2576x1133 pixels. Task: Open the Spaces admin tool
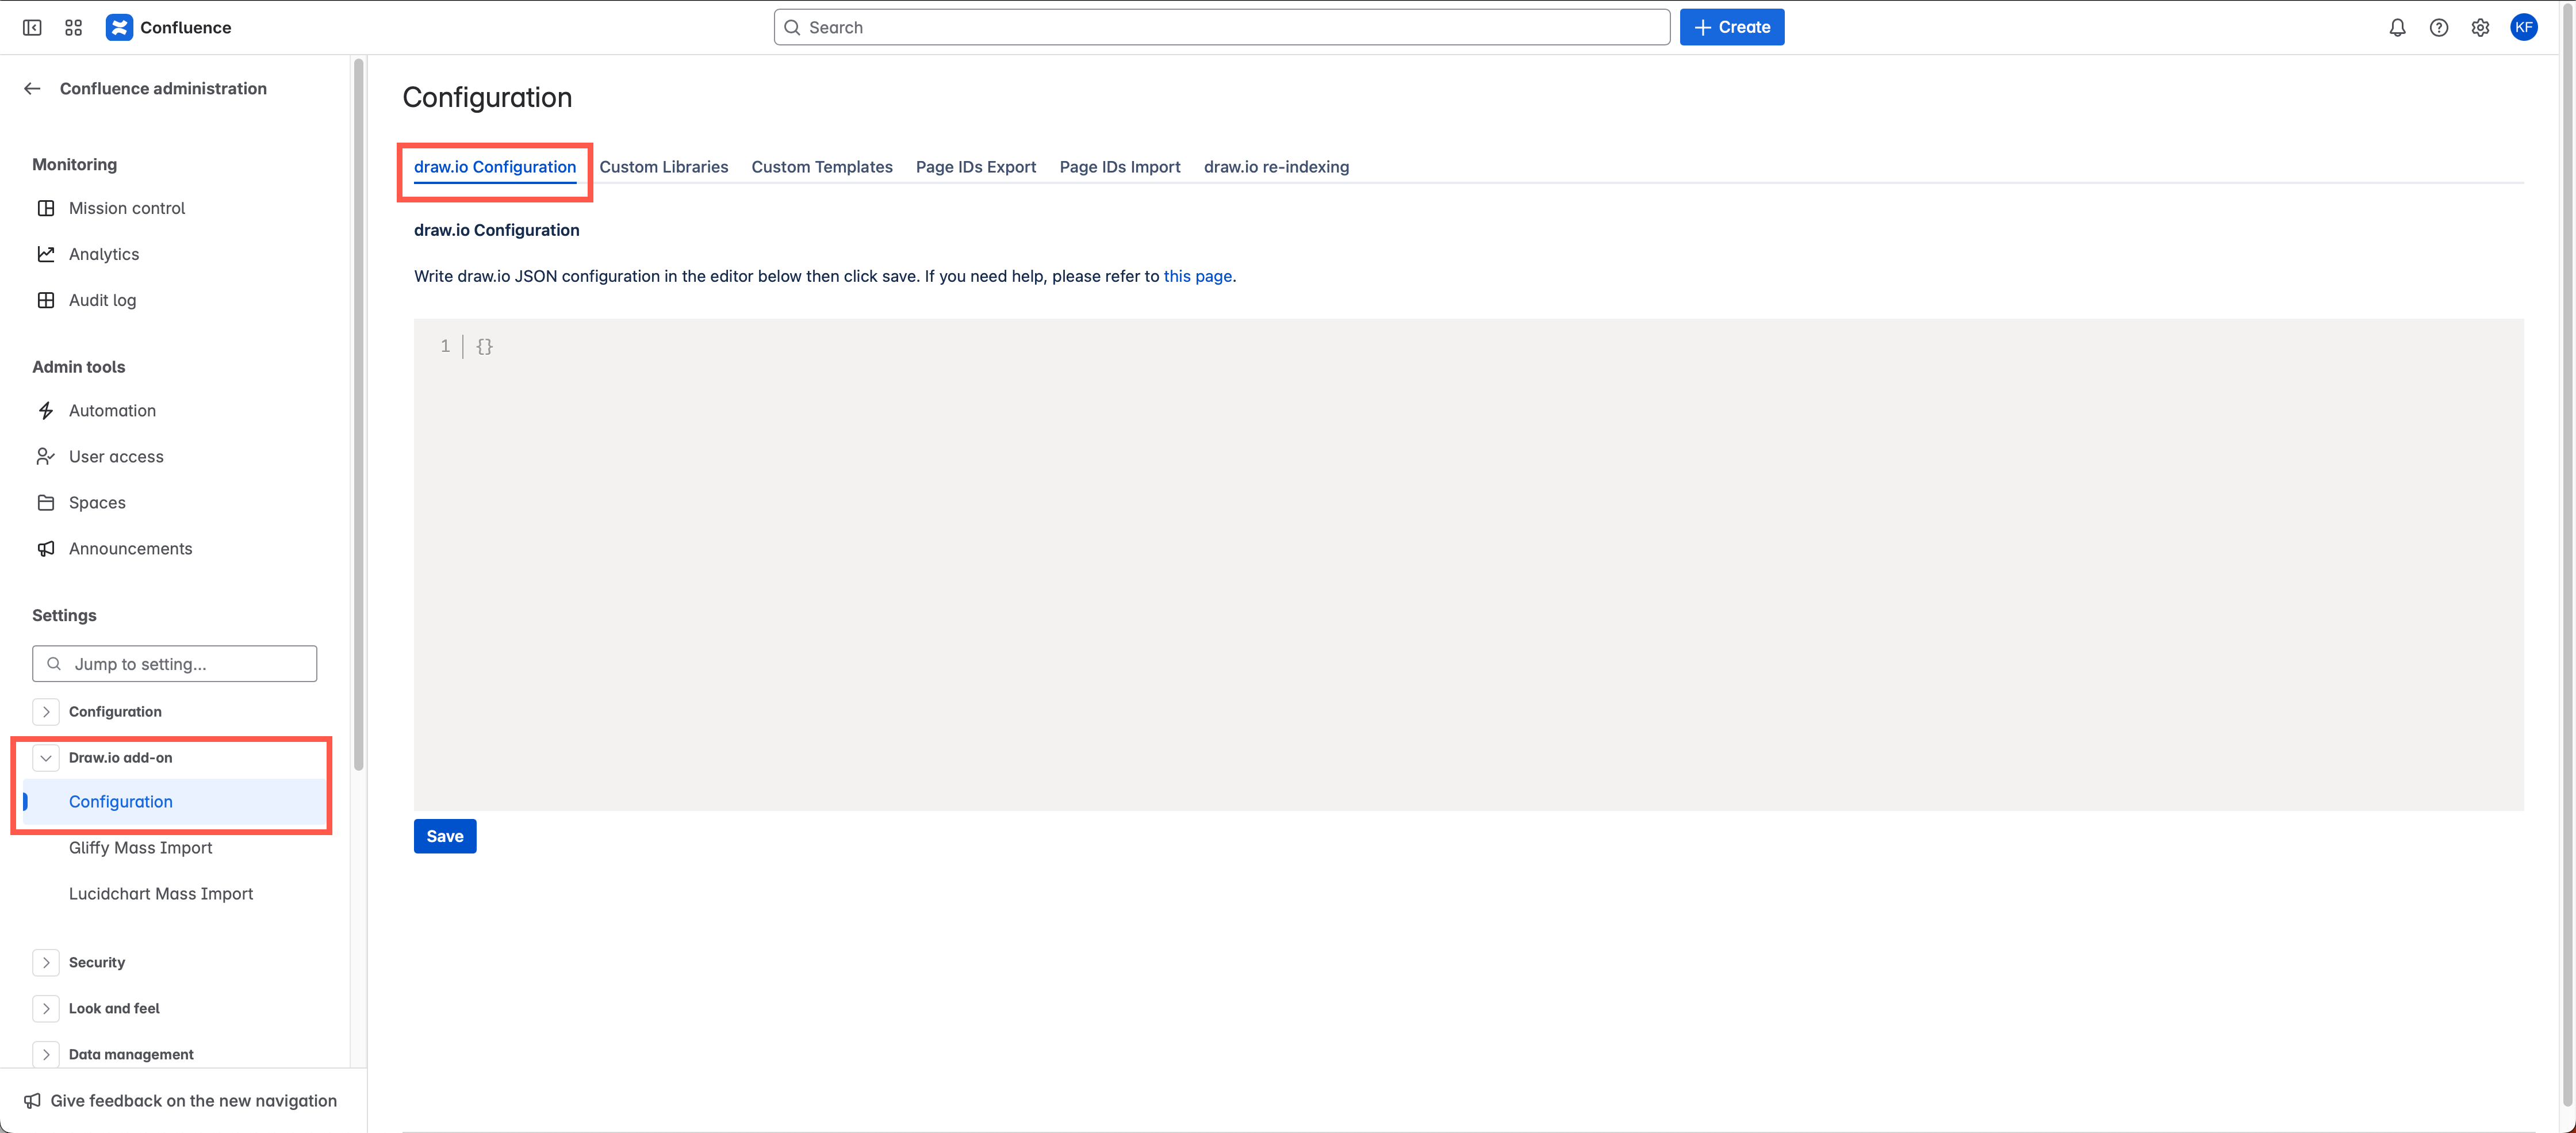(x=97, y=502)
